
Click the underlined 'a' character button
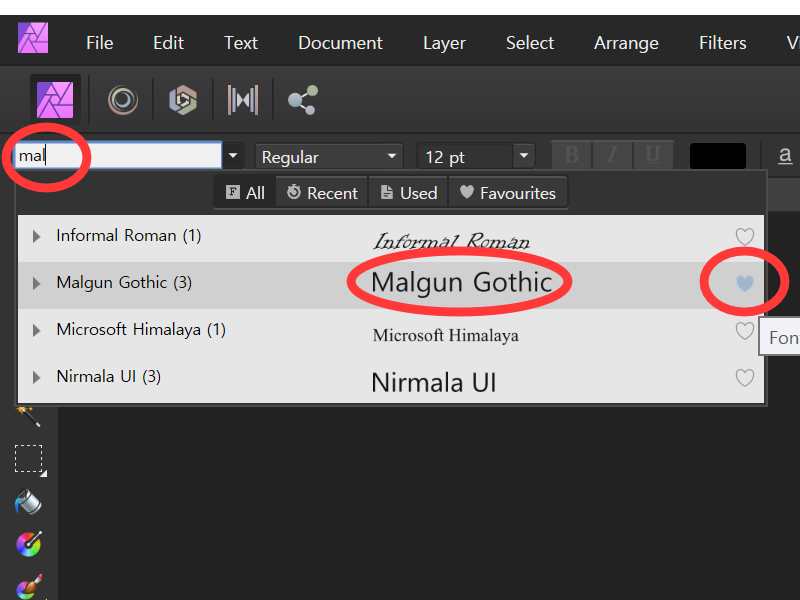(x=785, y=155)
